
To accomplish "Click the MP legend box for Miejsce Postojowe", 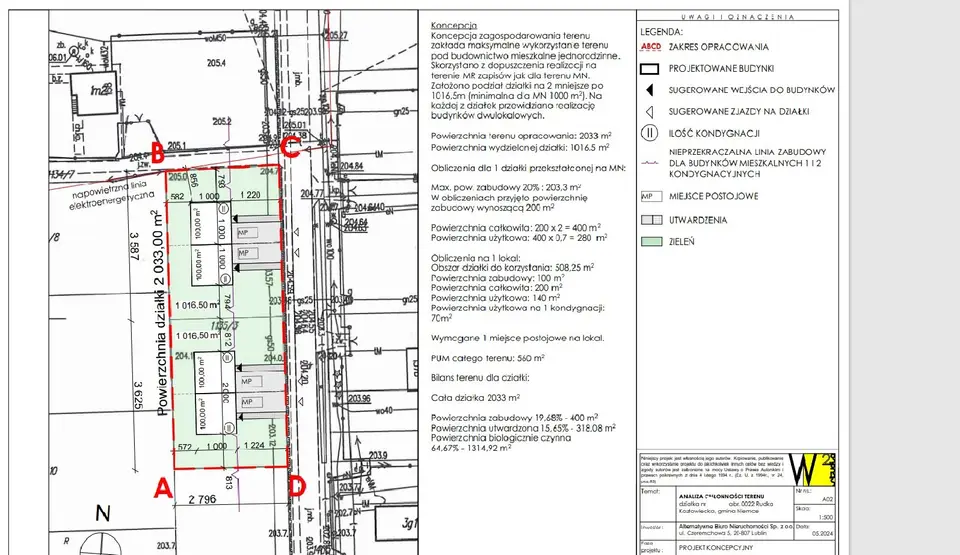I will tap(651, 196).
